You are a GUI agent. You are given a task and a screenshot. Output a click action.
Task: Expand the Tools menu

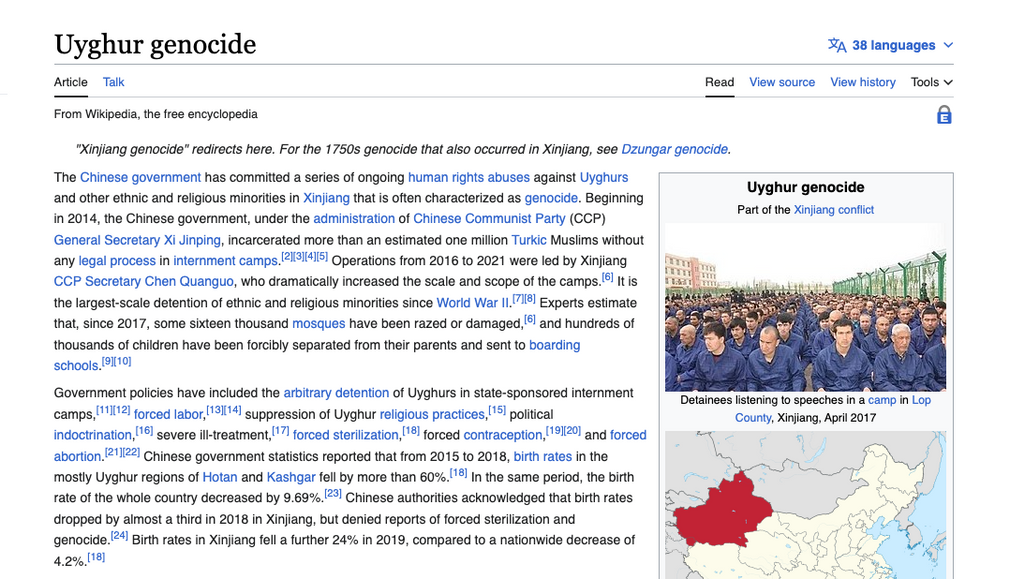tap(932, 82)
